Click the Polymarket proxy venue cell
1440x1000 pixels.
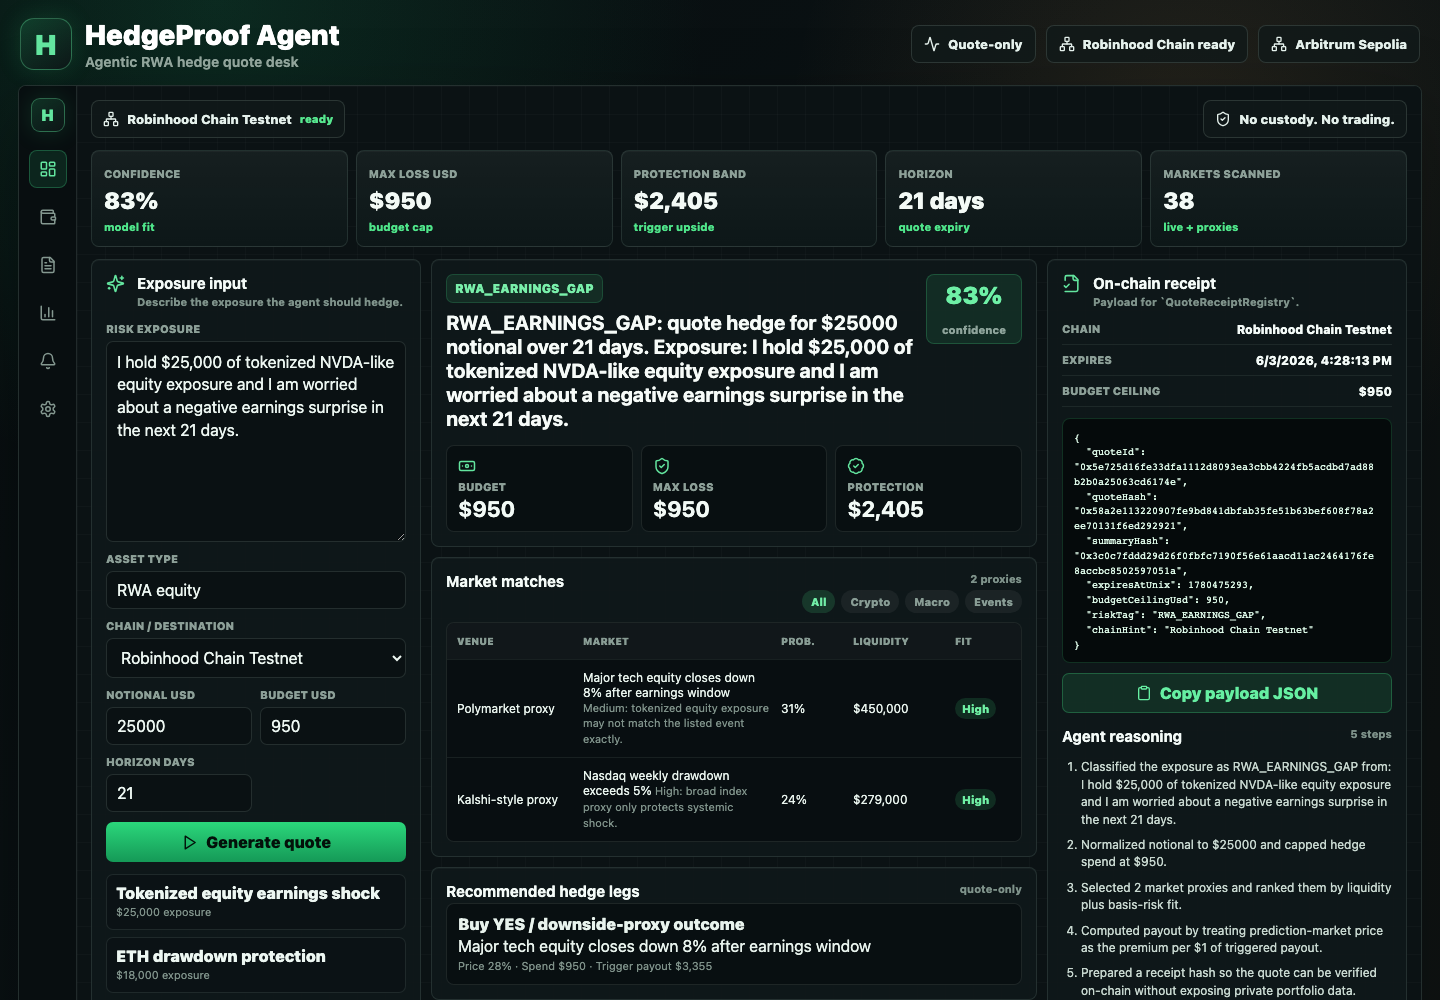506,709
